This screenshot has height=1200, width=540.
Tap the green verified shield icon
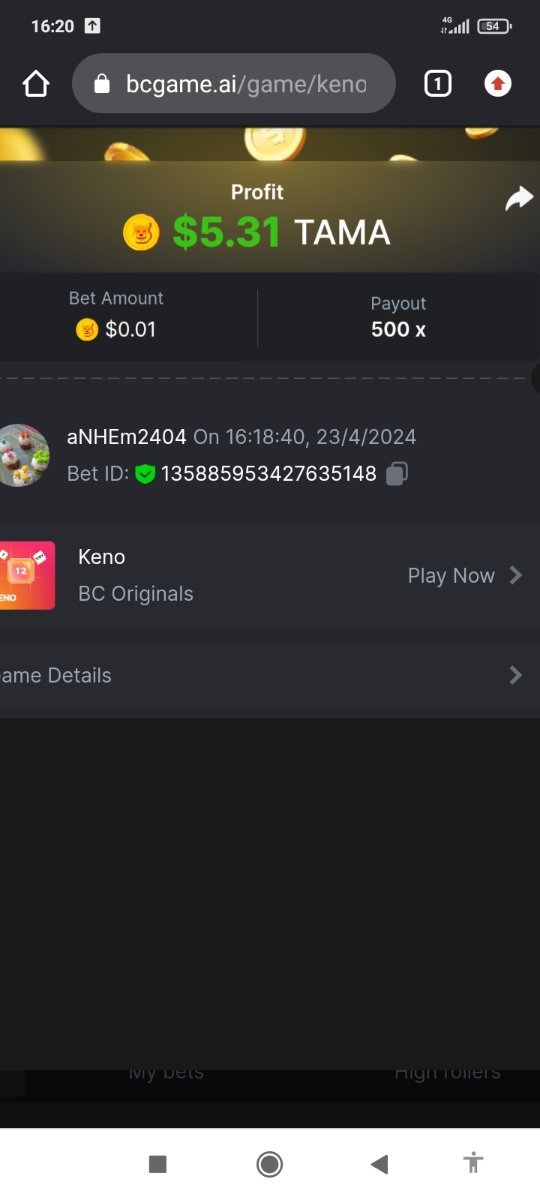(145, 473)
